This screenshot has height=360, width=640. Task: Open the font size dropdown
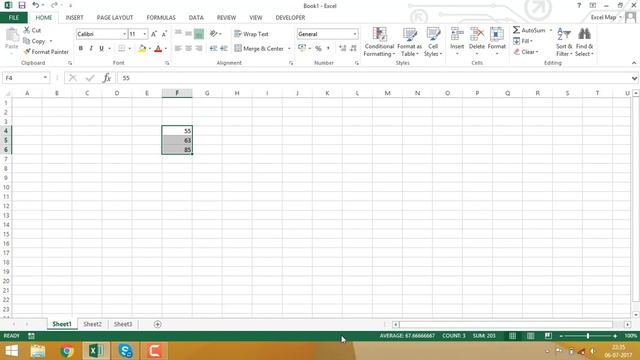pyautogui.click(x=144, y=34)
